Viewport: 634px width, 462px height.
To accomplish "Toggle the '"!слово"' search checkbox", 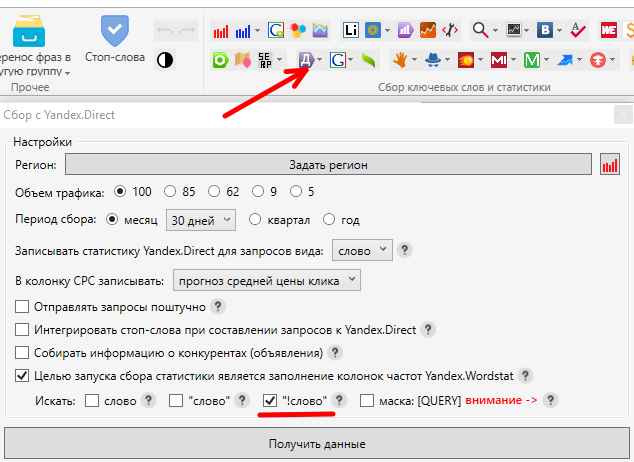I will click(269, 401).
